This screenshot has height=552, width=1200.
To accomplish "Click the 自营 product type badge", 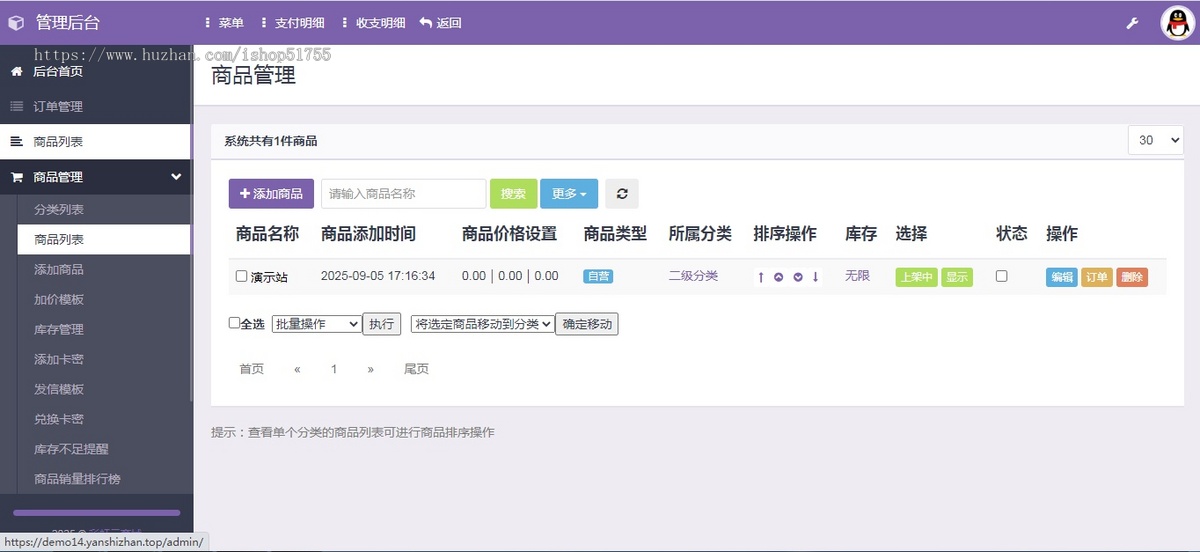I will click(x=598, y=276).
